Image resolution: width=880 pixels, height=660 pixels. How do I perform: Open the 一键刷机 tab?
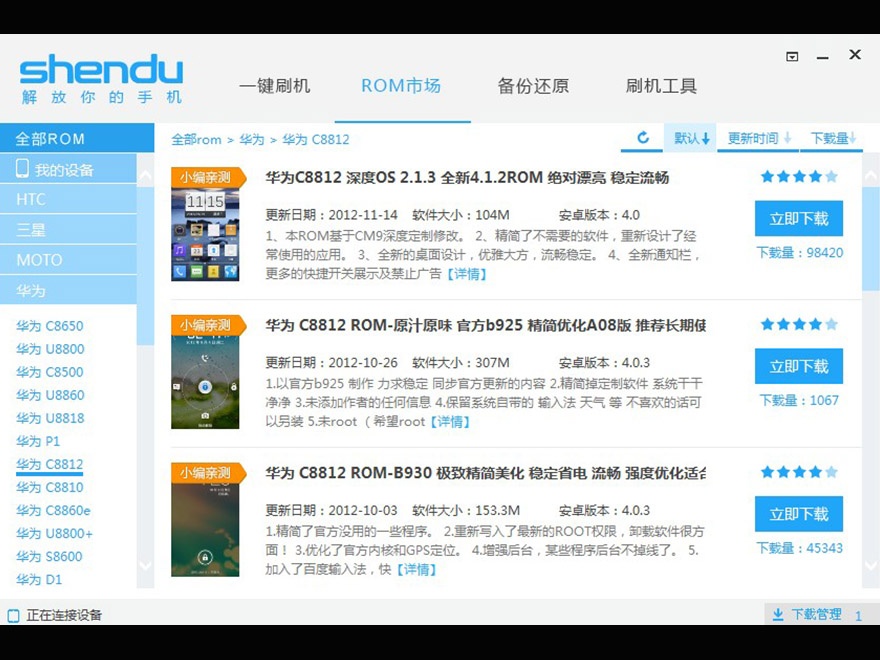[x=274, y=86]
